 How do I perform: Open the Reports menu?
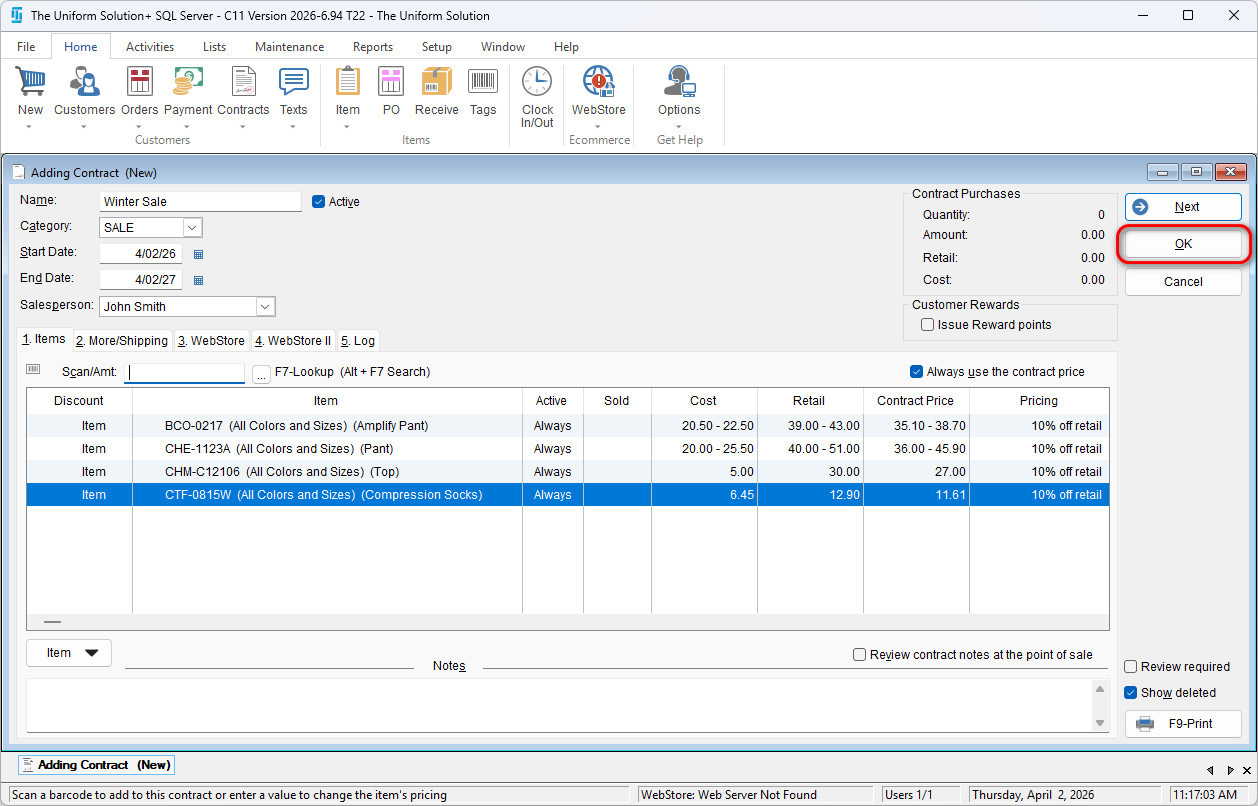point(372,47)
